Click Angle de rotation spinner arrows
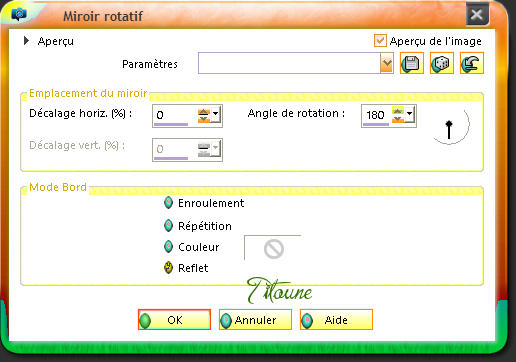Image resolution: width=516 pixels, height=362 pixels. pos(398,115)
